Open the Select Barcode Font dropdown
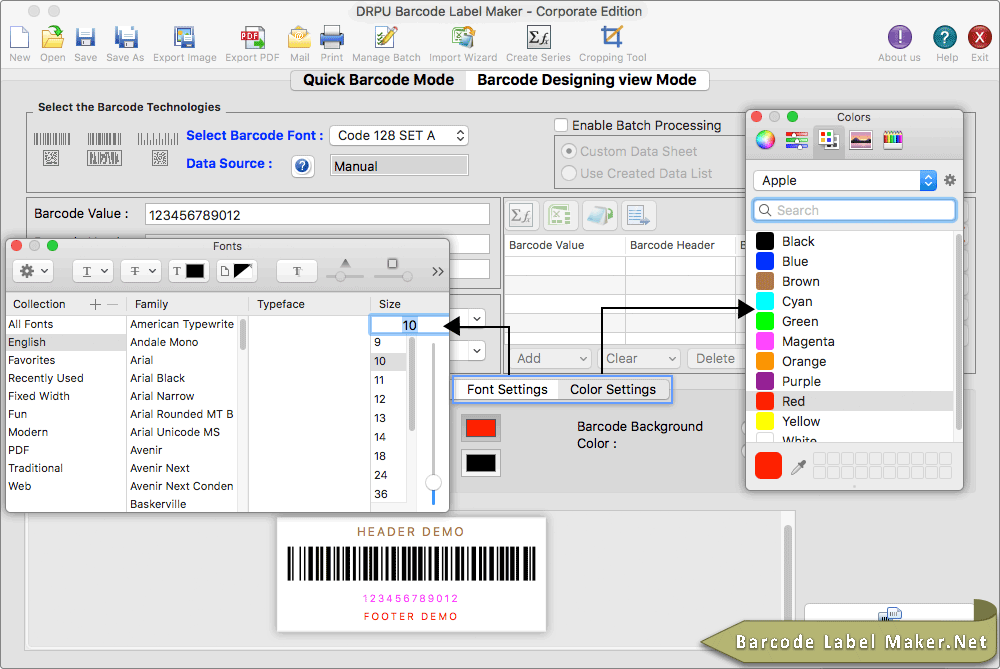This screenshot has width=1000, height=669. tap(399, 136)
